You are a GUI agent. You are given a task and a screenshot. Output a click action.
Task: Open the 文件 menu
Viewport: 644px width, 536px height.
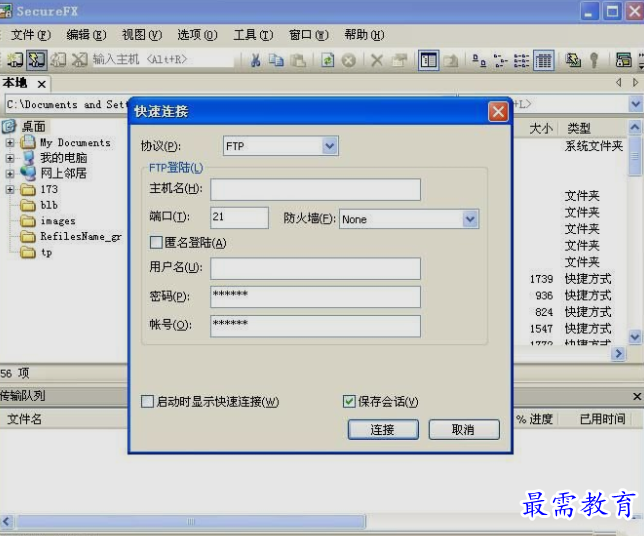click(x=31, y=35)
